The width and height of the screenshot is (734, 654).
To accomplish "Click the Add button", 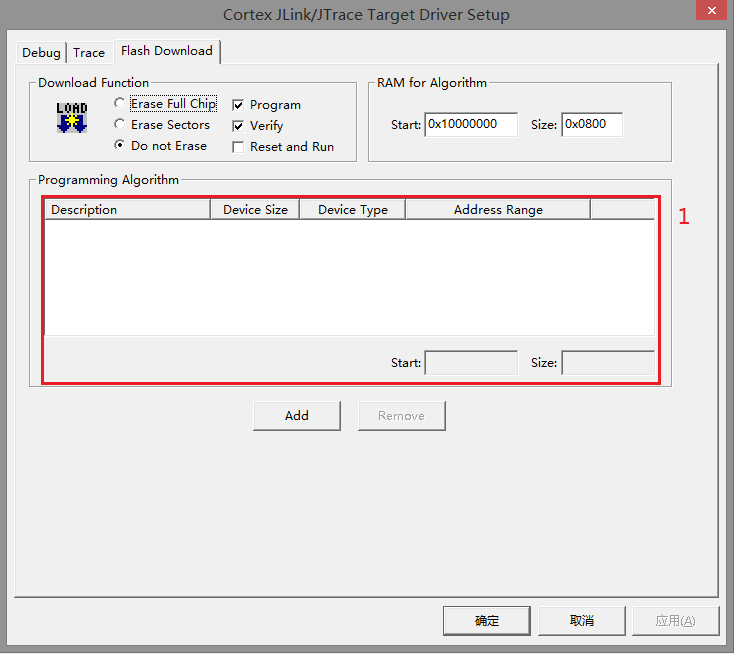I will (297, 416).
